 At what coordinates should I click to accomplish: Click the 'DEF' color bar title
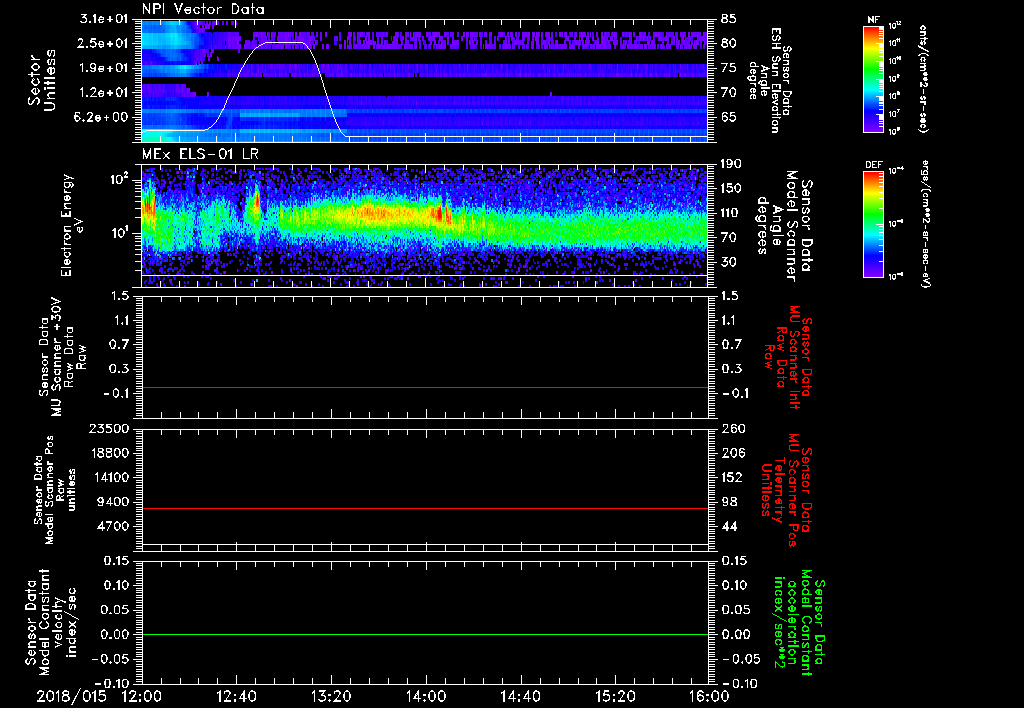(874, 165)
